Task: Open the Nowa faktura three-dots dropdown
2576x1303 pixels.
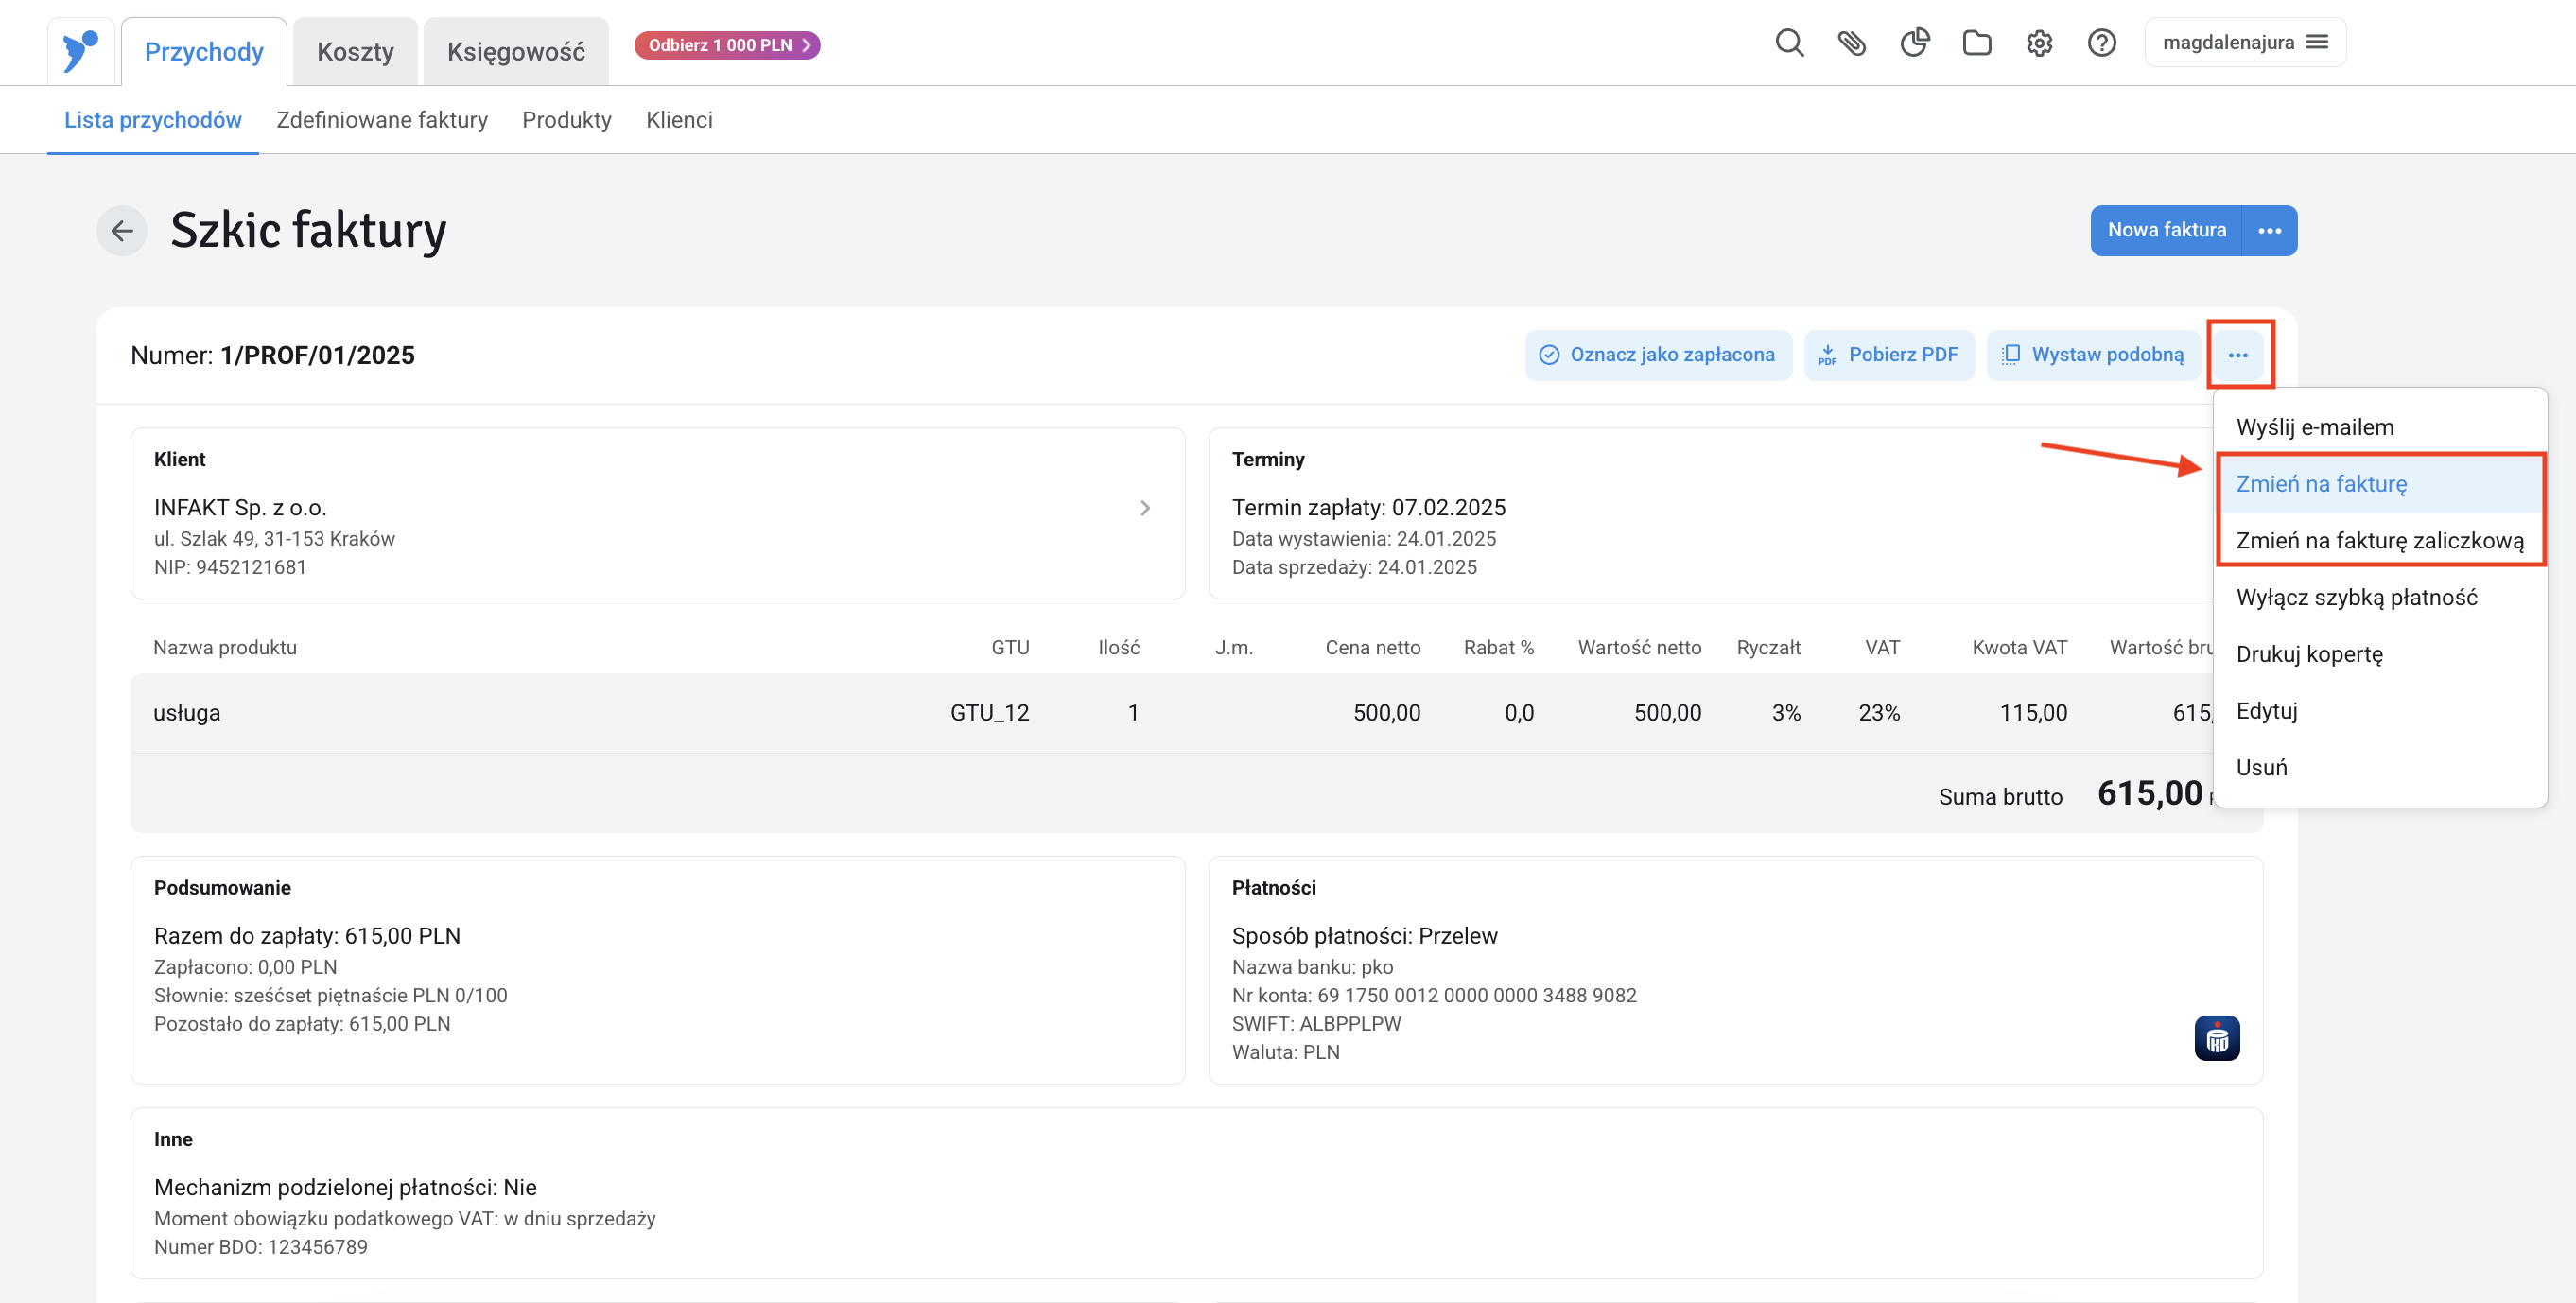Action: click(2269, 231)
